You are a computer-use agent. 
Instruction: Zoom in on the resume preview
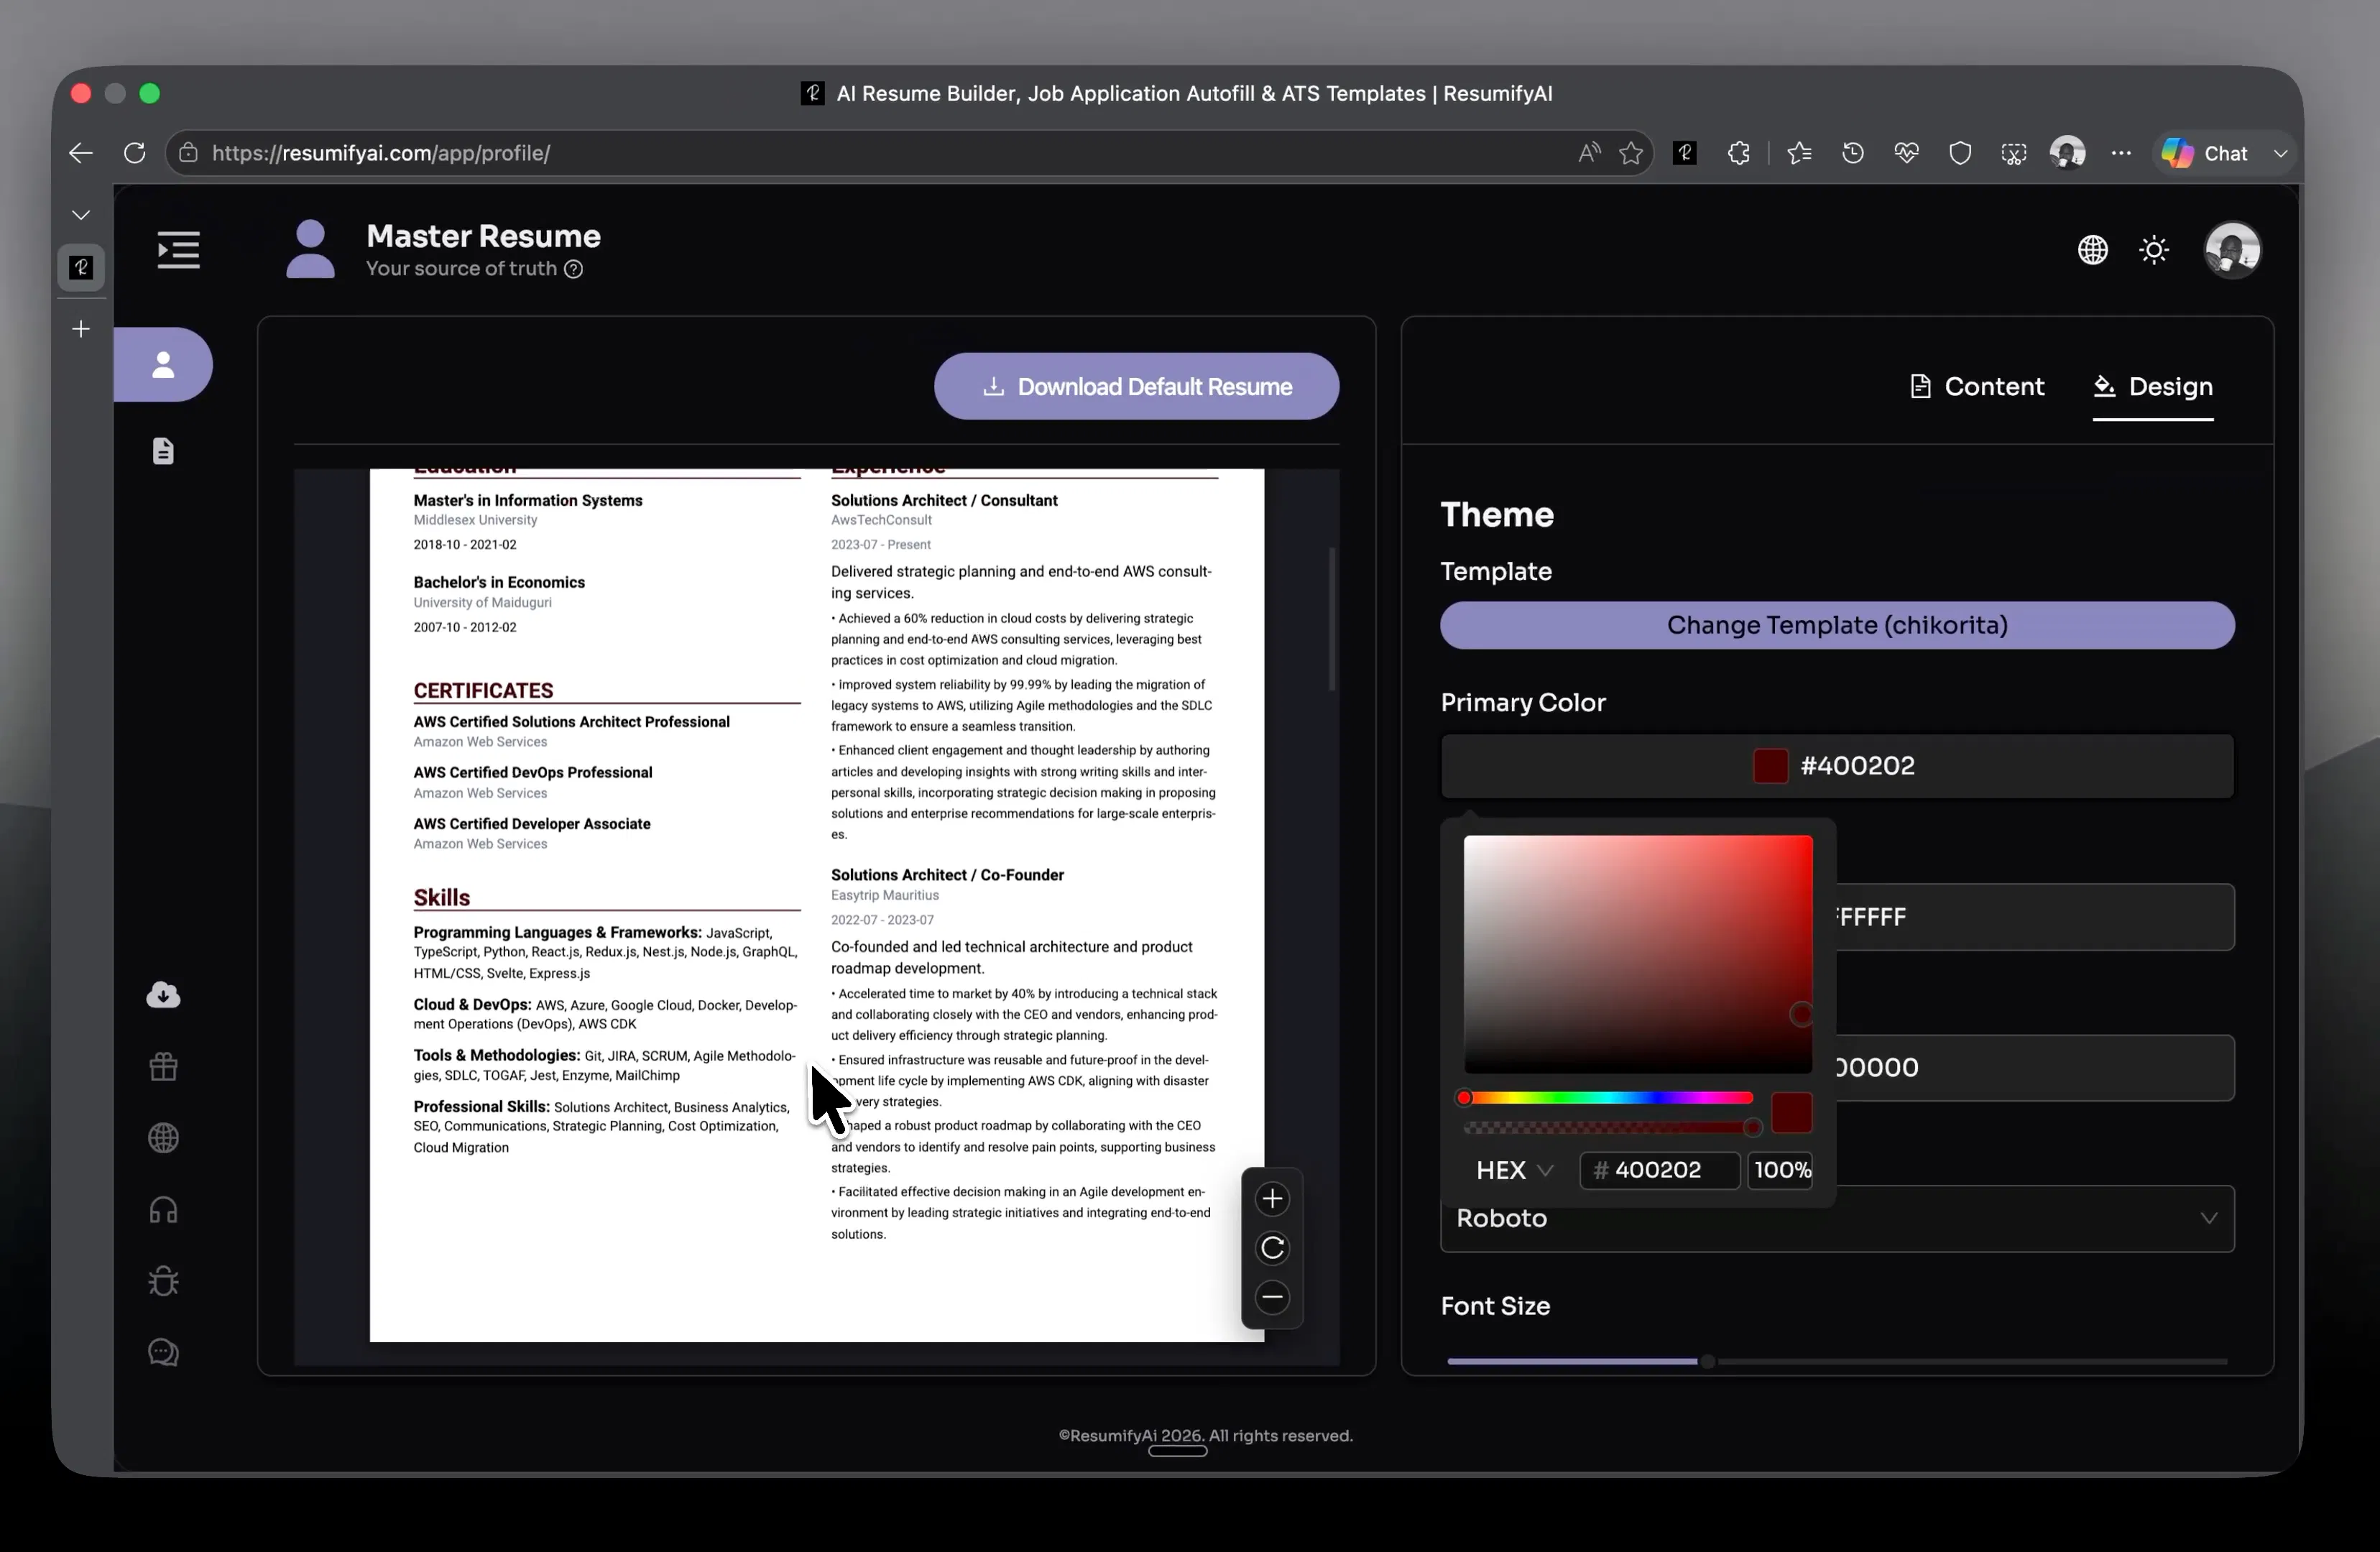pos(1272,1199)
